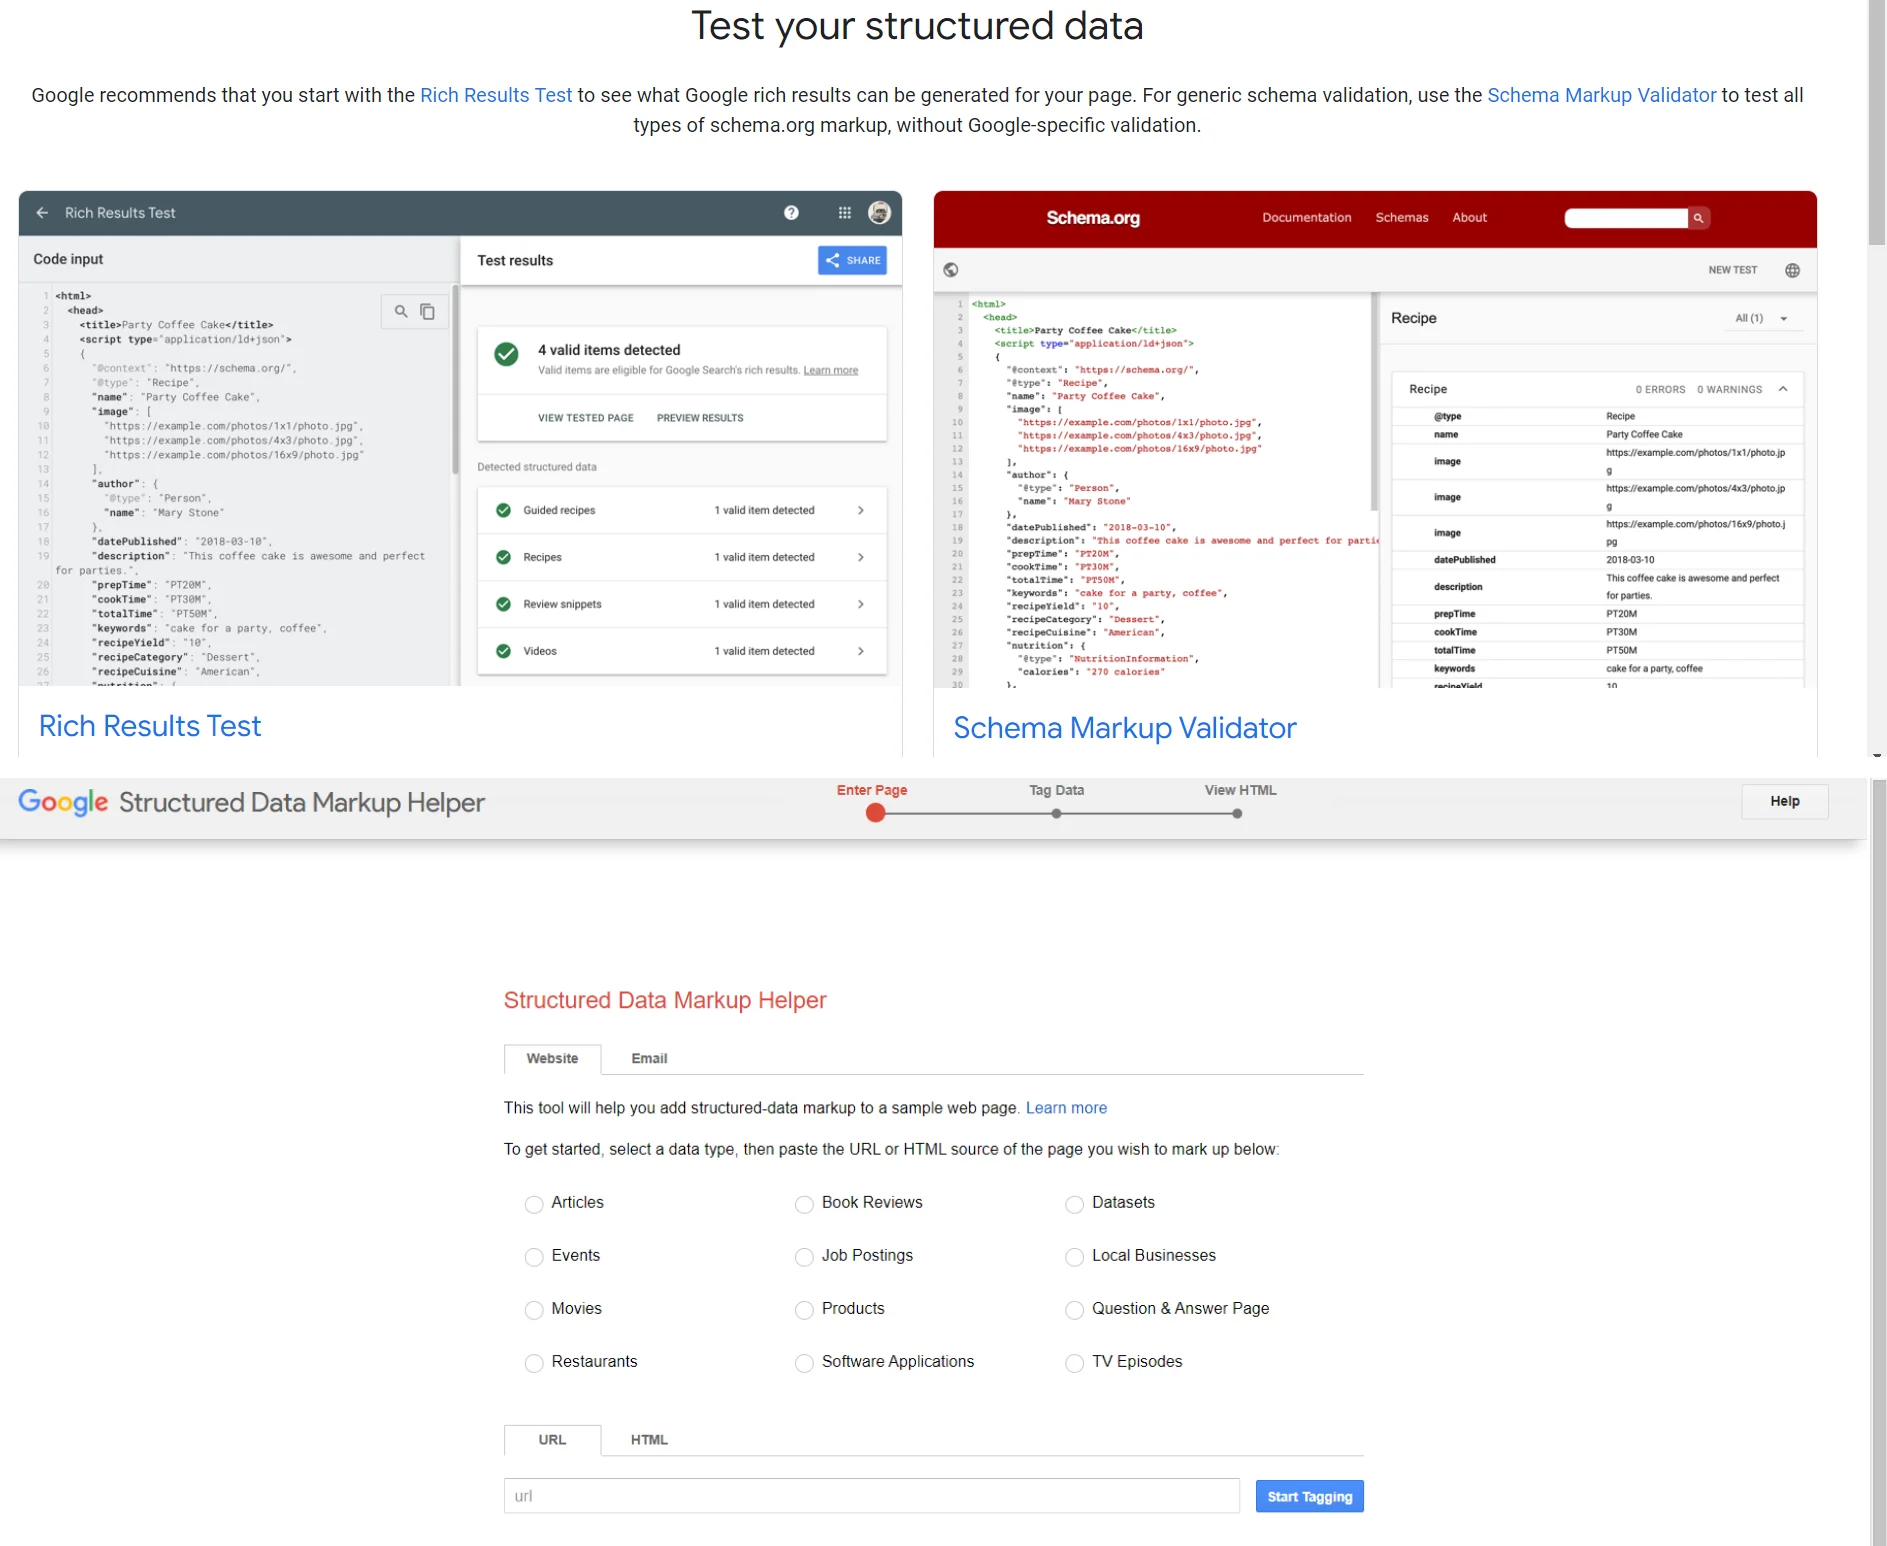This screenshot has width=1887, height=1546.
Task: Select the Articles data type
Action: (x=534, y=1204)
